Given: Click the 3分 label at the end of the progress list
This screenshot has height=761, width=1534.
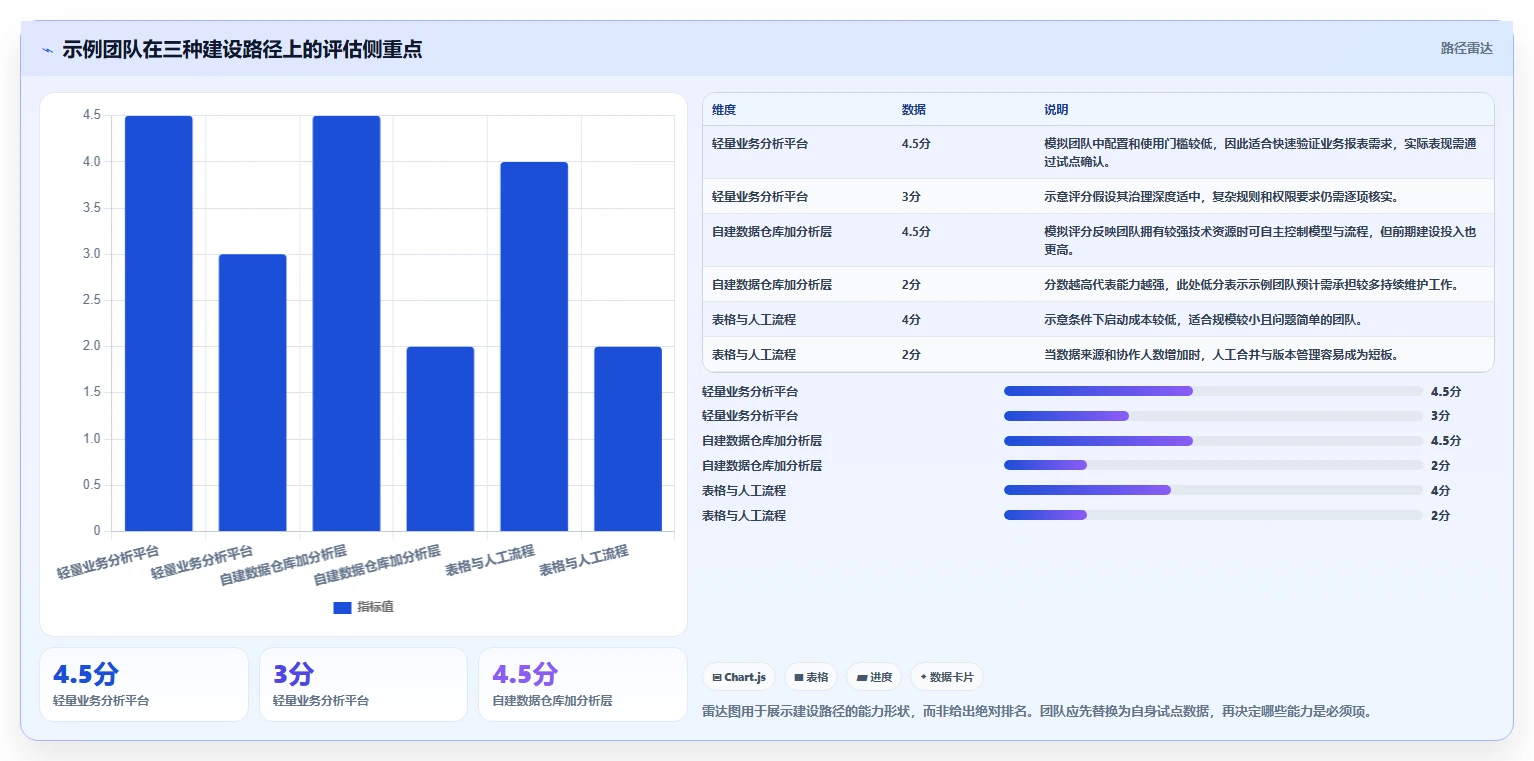Looking at the screenshot, I should coord(1440,416).
